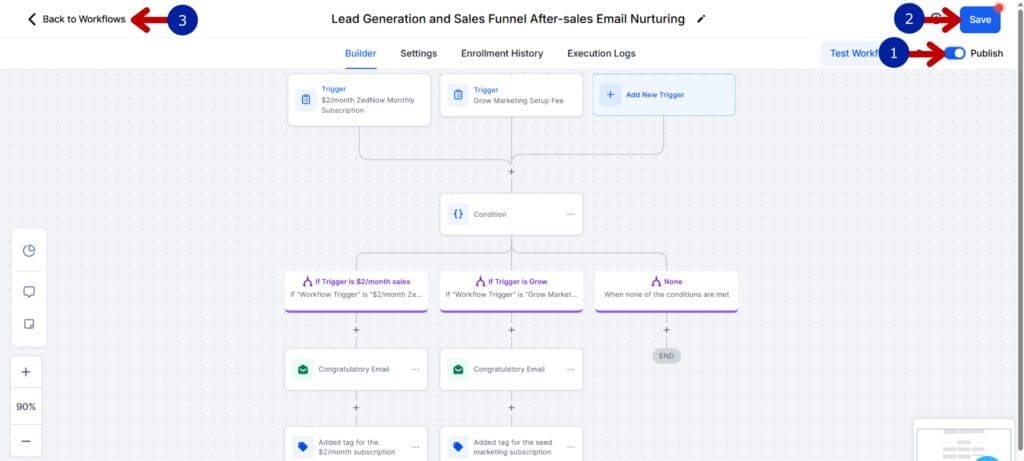Save the workflow
Image resolution: width=1024 pixels, height=461 pixels.
point(980,20)
